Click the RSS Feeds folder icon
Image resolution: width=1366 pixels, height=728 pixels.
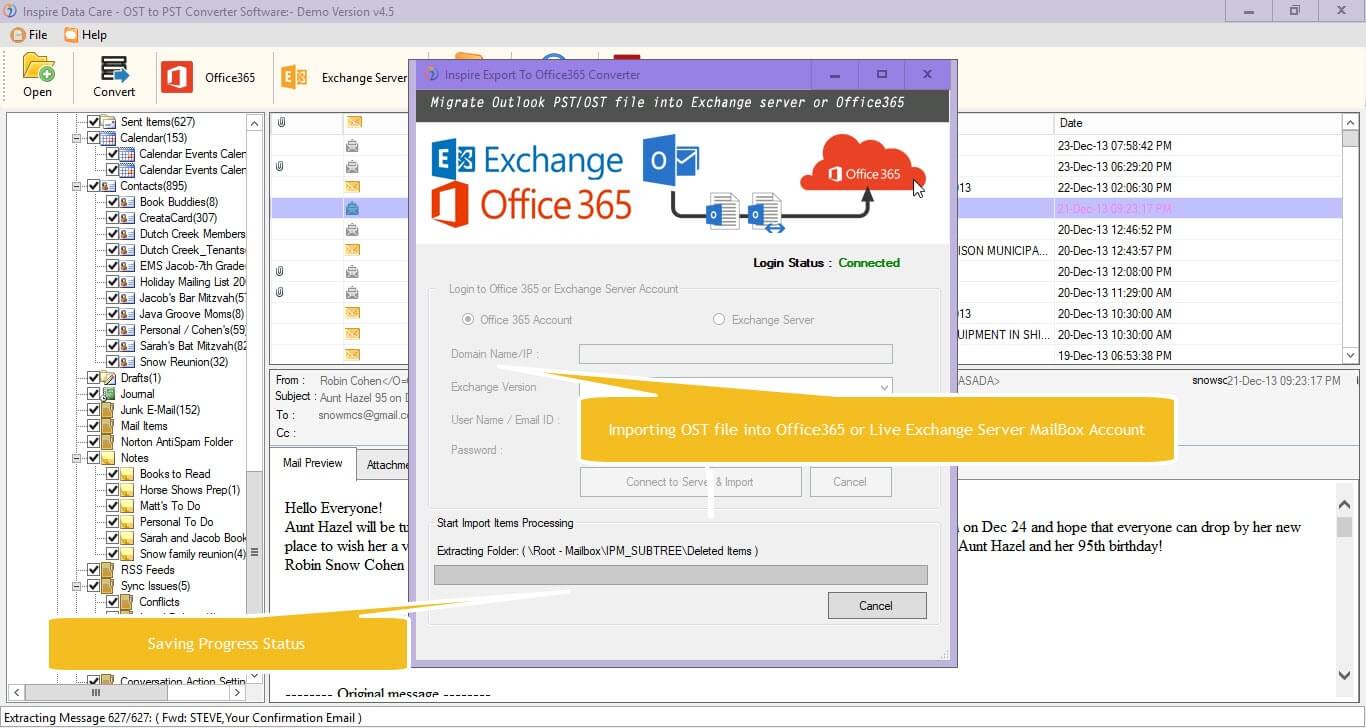pos(109,570)
